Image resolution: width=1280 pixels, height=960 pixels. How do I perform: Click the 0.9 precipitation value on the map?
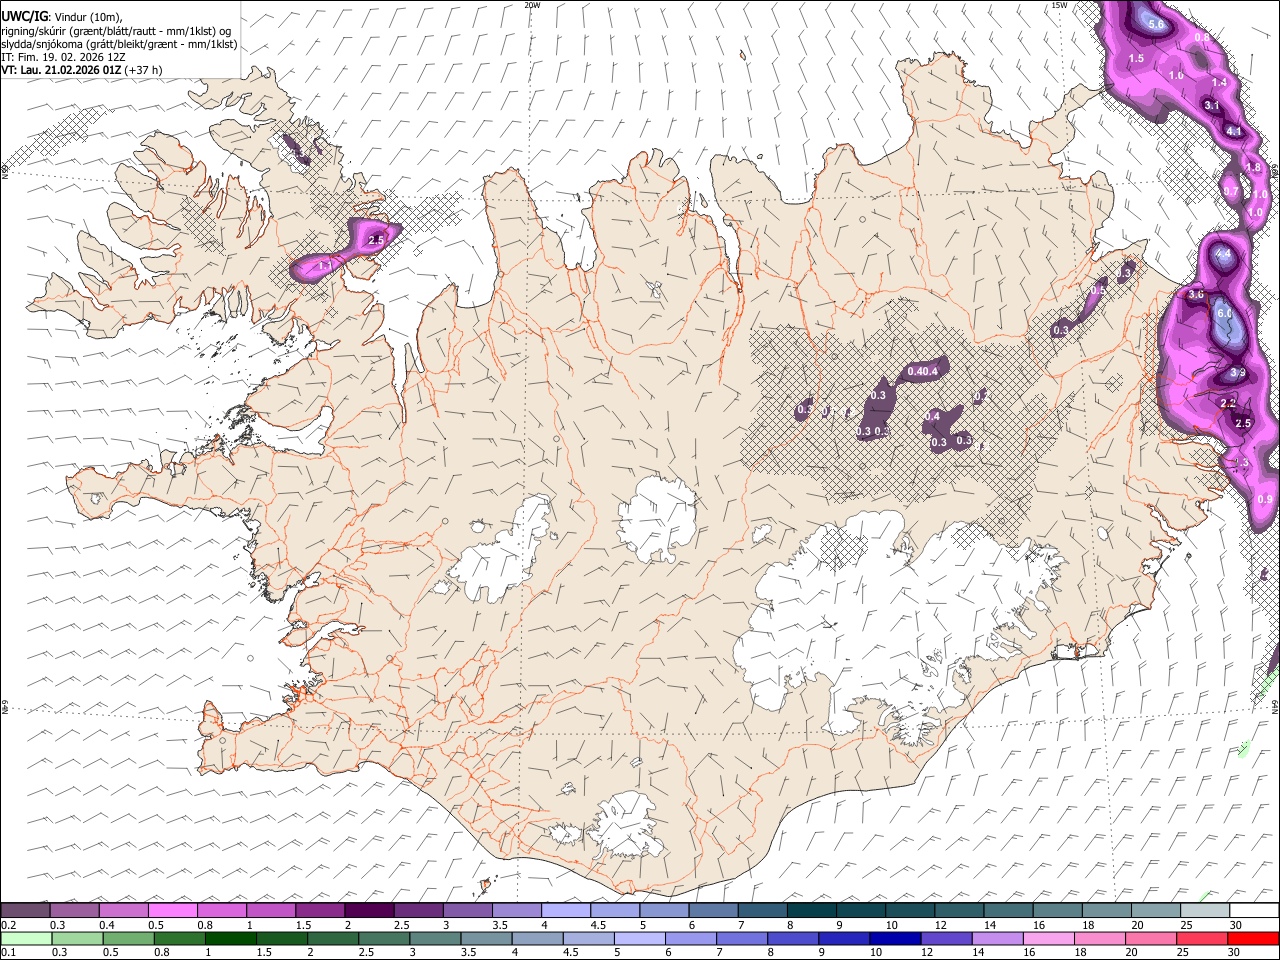[1265, 500]
